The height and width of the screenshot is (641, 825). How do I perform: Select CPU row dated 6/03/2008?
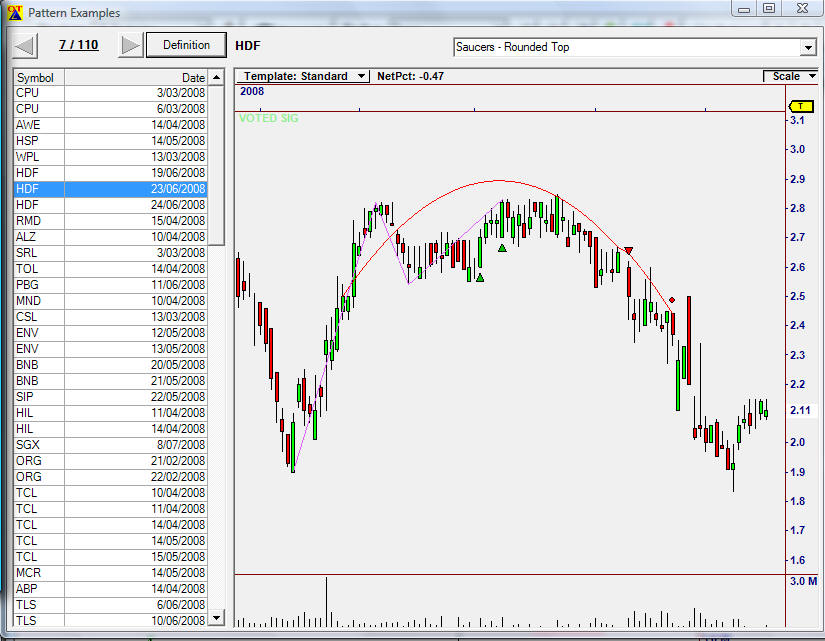[110, 109]
